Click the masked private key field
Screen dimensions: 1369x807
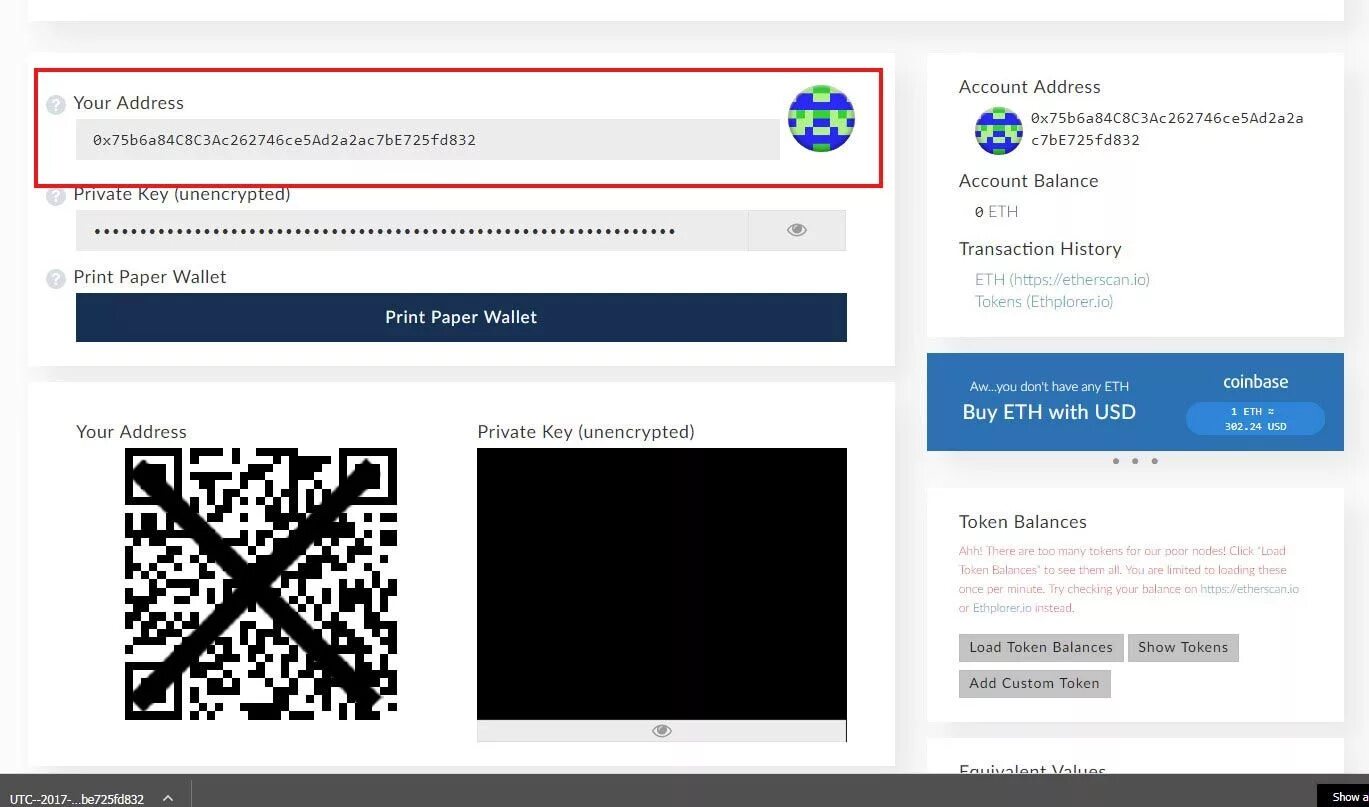coord(412,230)
